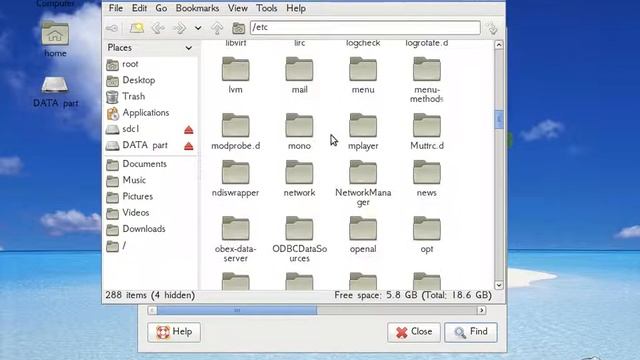Open the Edit menu
Image resolution: width=640 pixels, height=360 pixels.
pos(139,8)
